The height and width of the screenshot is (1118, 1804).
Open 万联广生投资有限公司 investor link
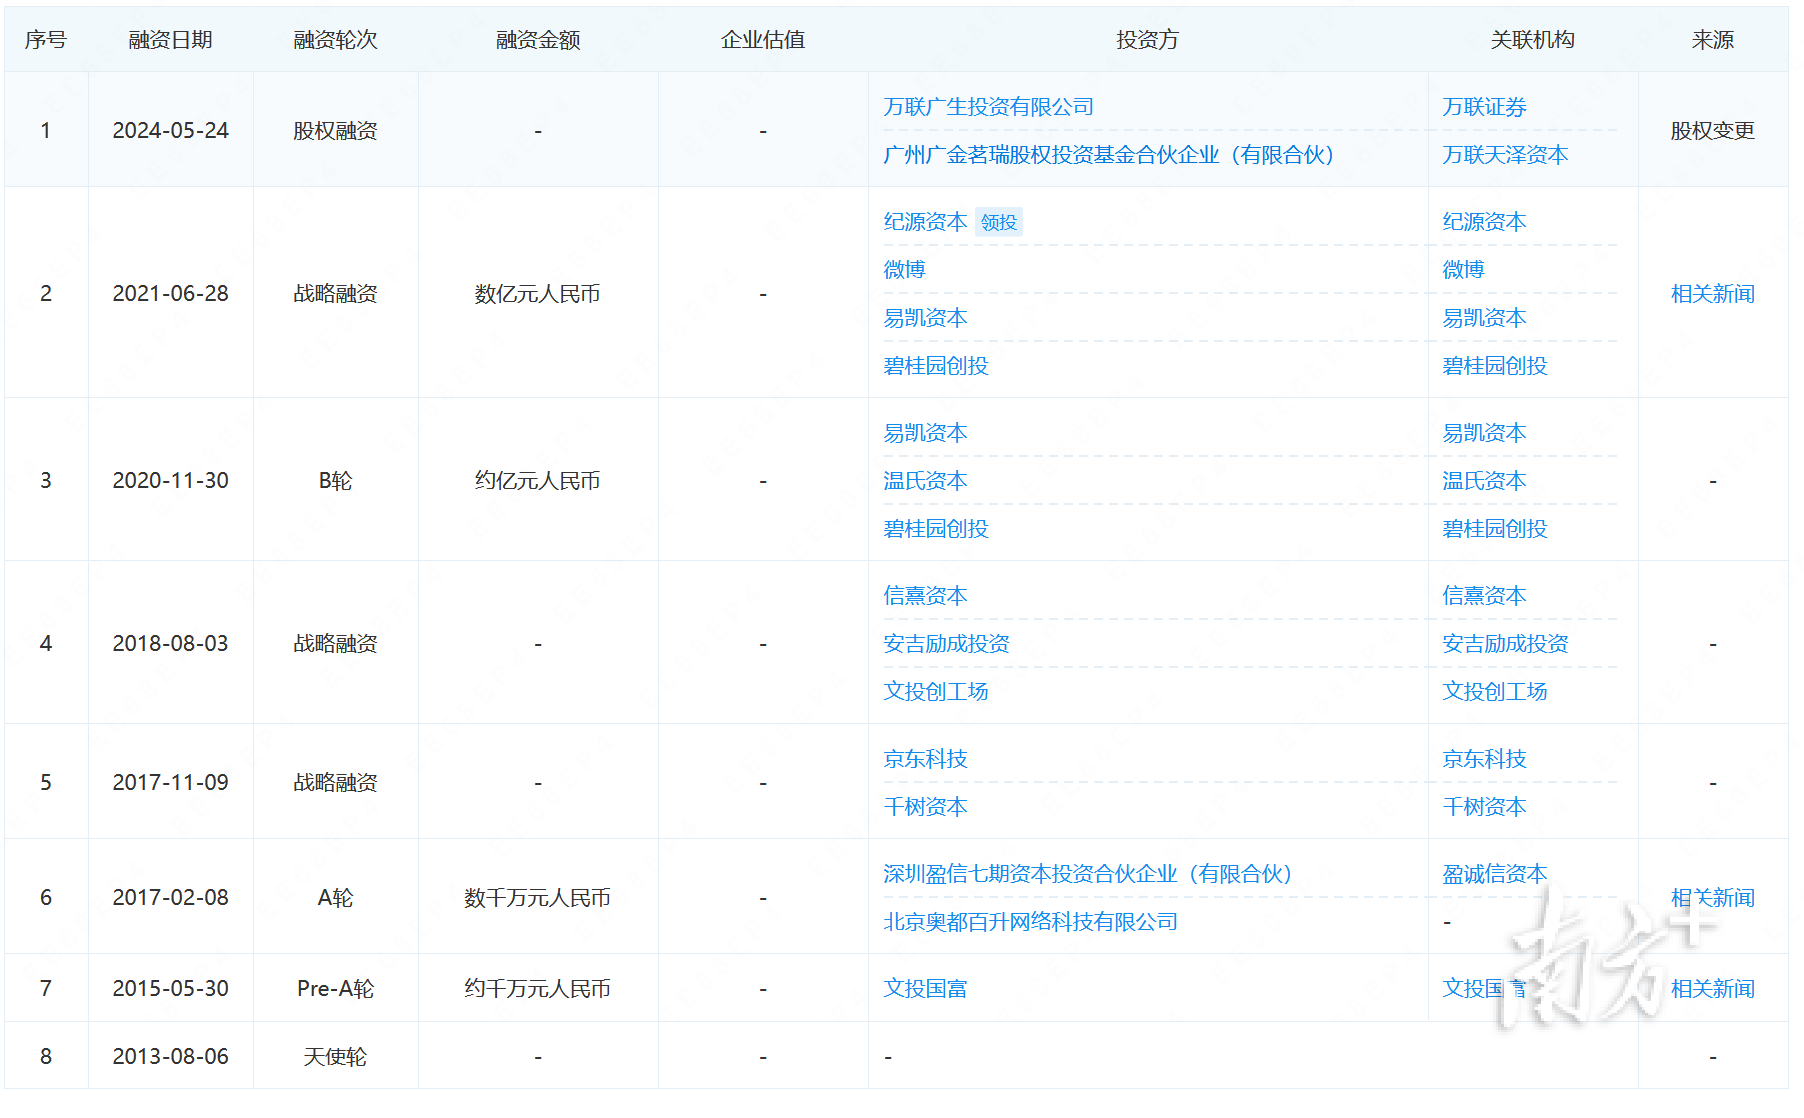tap(988, 107)
